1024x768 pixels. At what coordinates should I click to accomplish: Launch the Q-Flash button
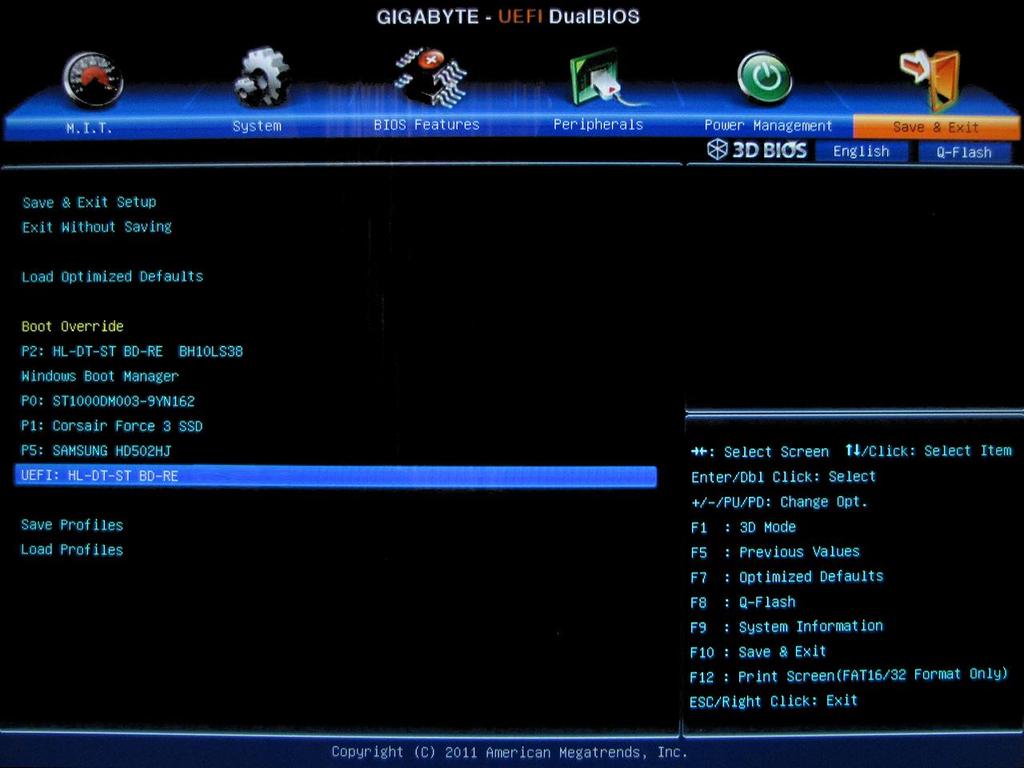point(964,152)
